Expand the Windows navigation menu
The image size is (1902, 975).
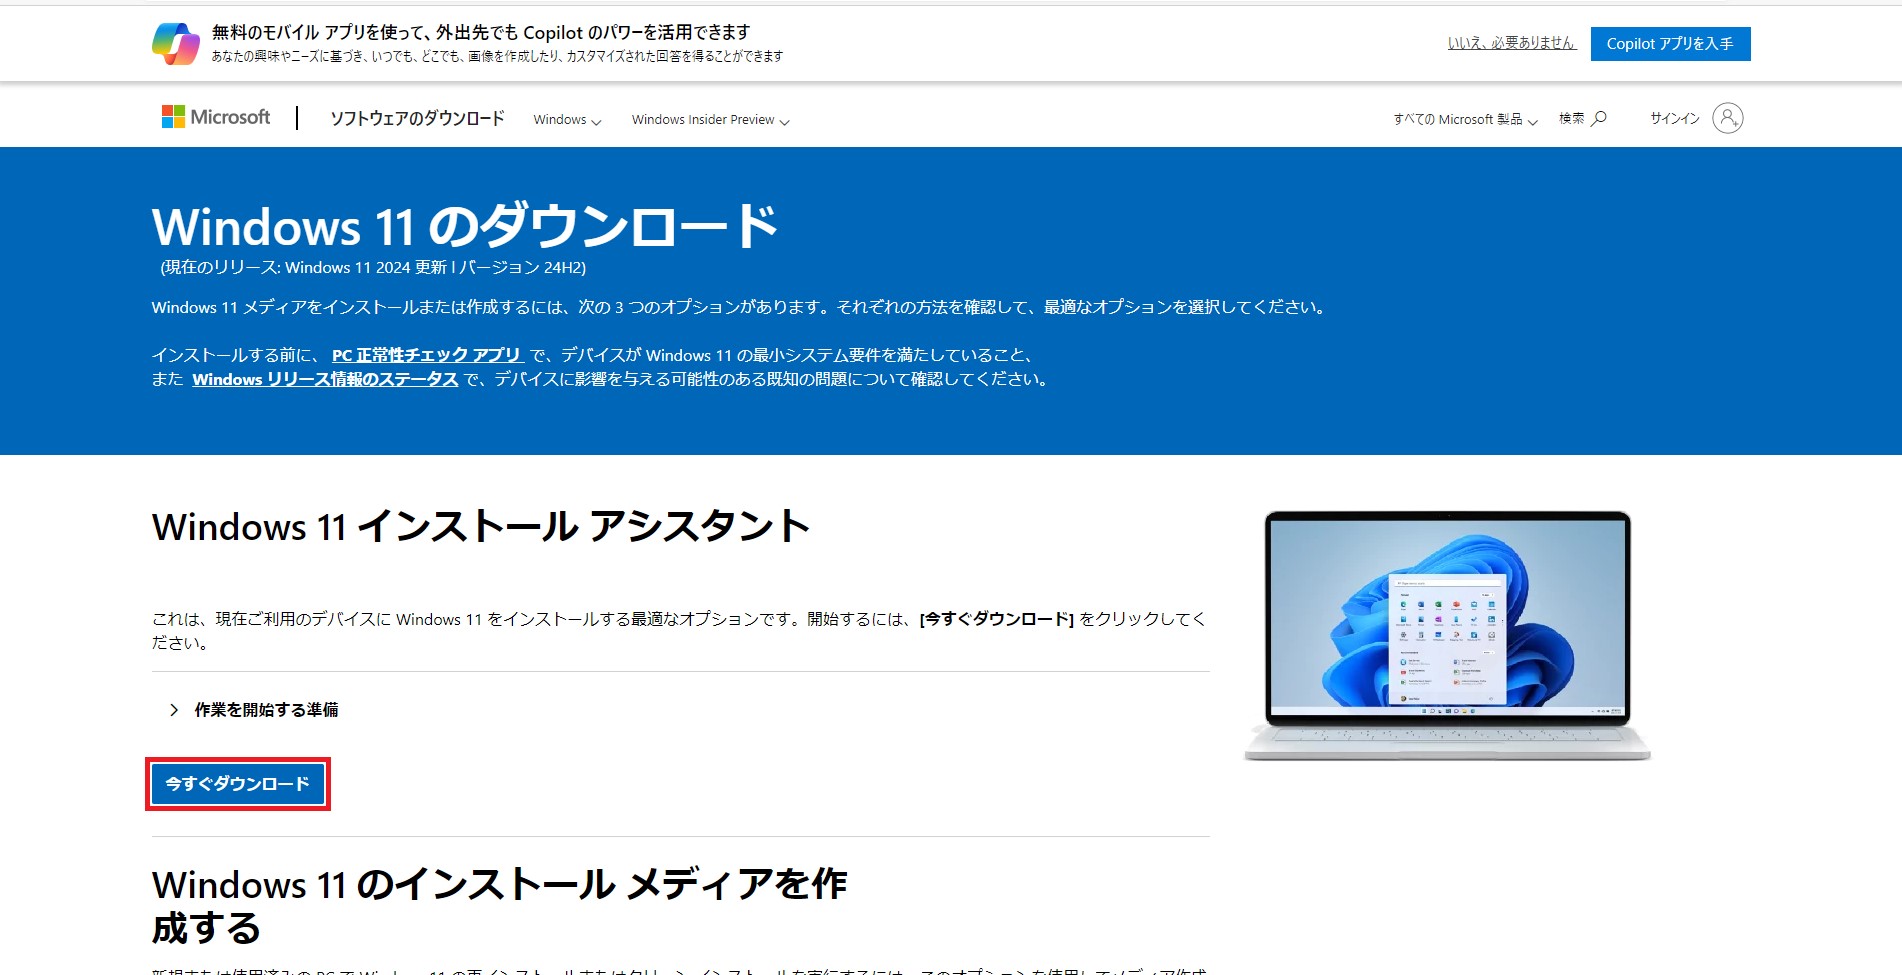click(567, 120)
